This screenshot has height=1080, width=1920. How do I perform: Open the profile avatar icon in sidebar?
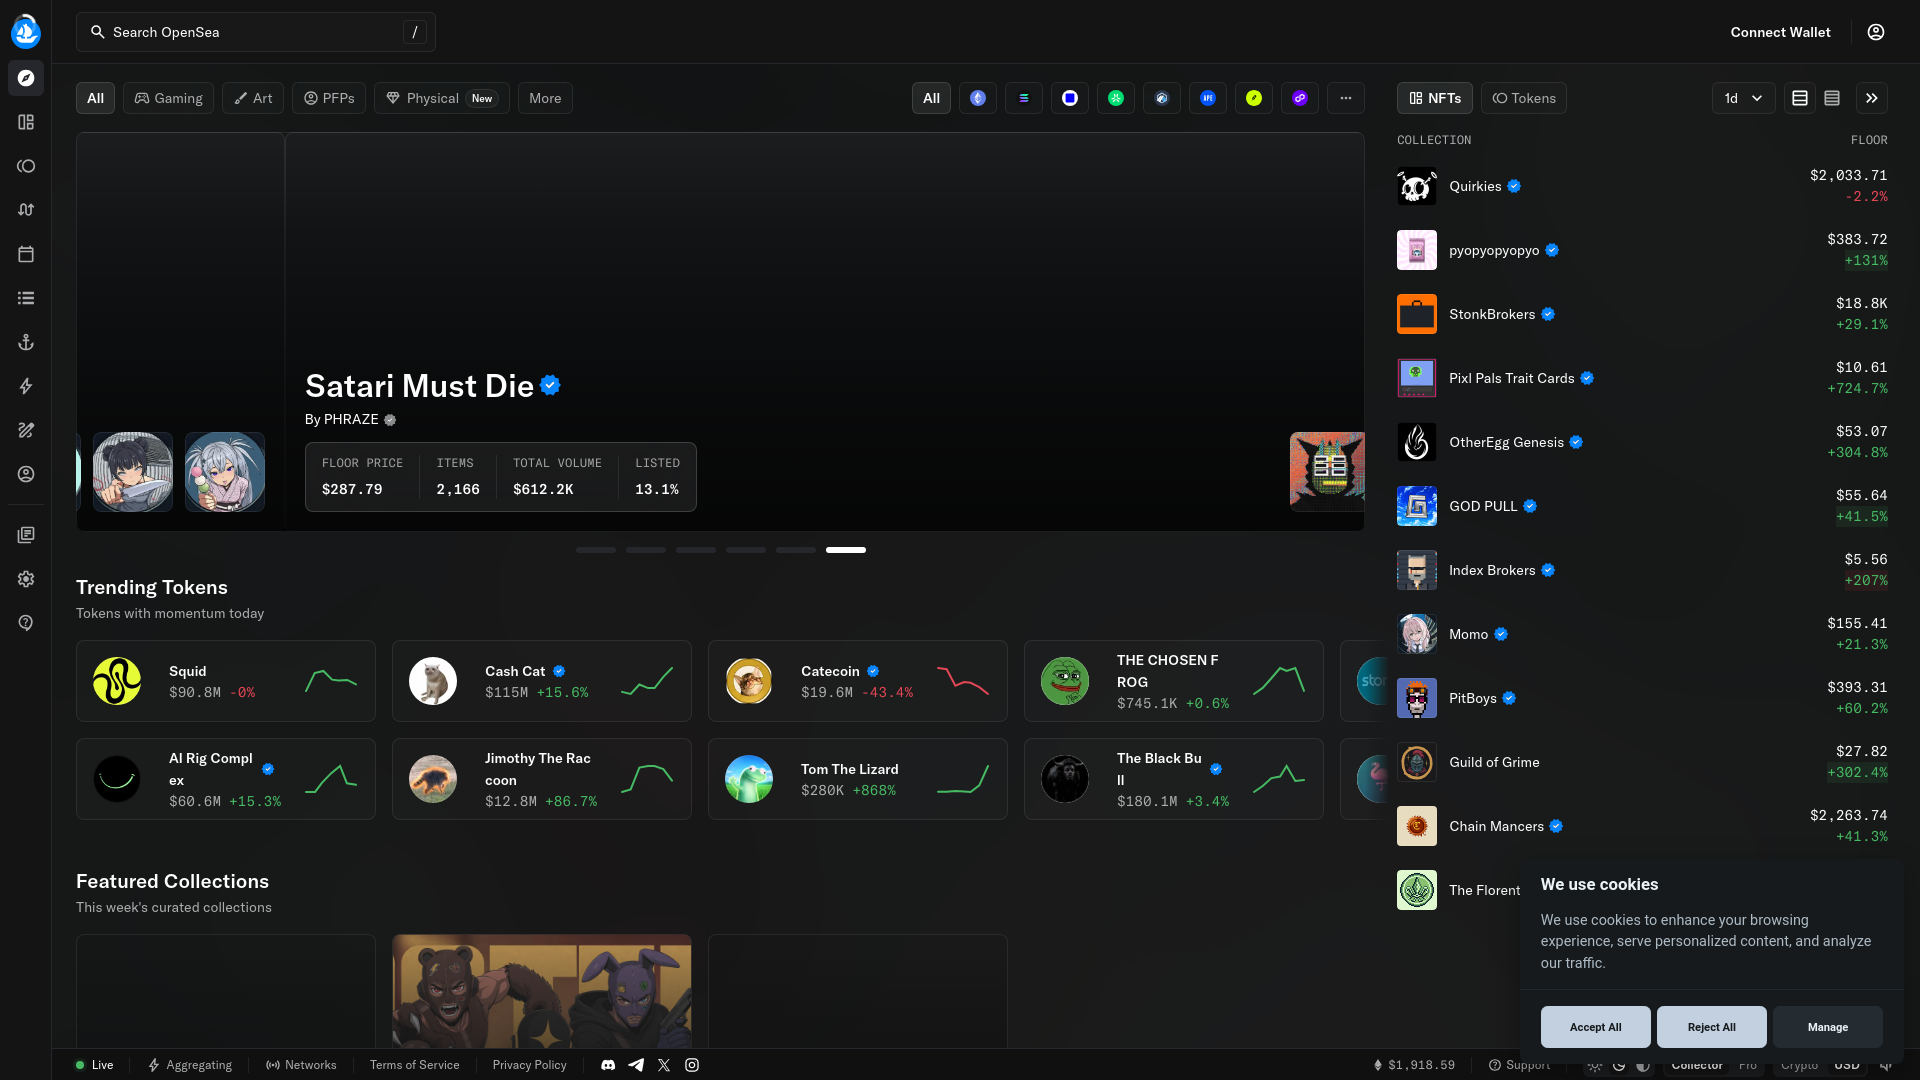click(26, 474)
